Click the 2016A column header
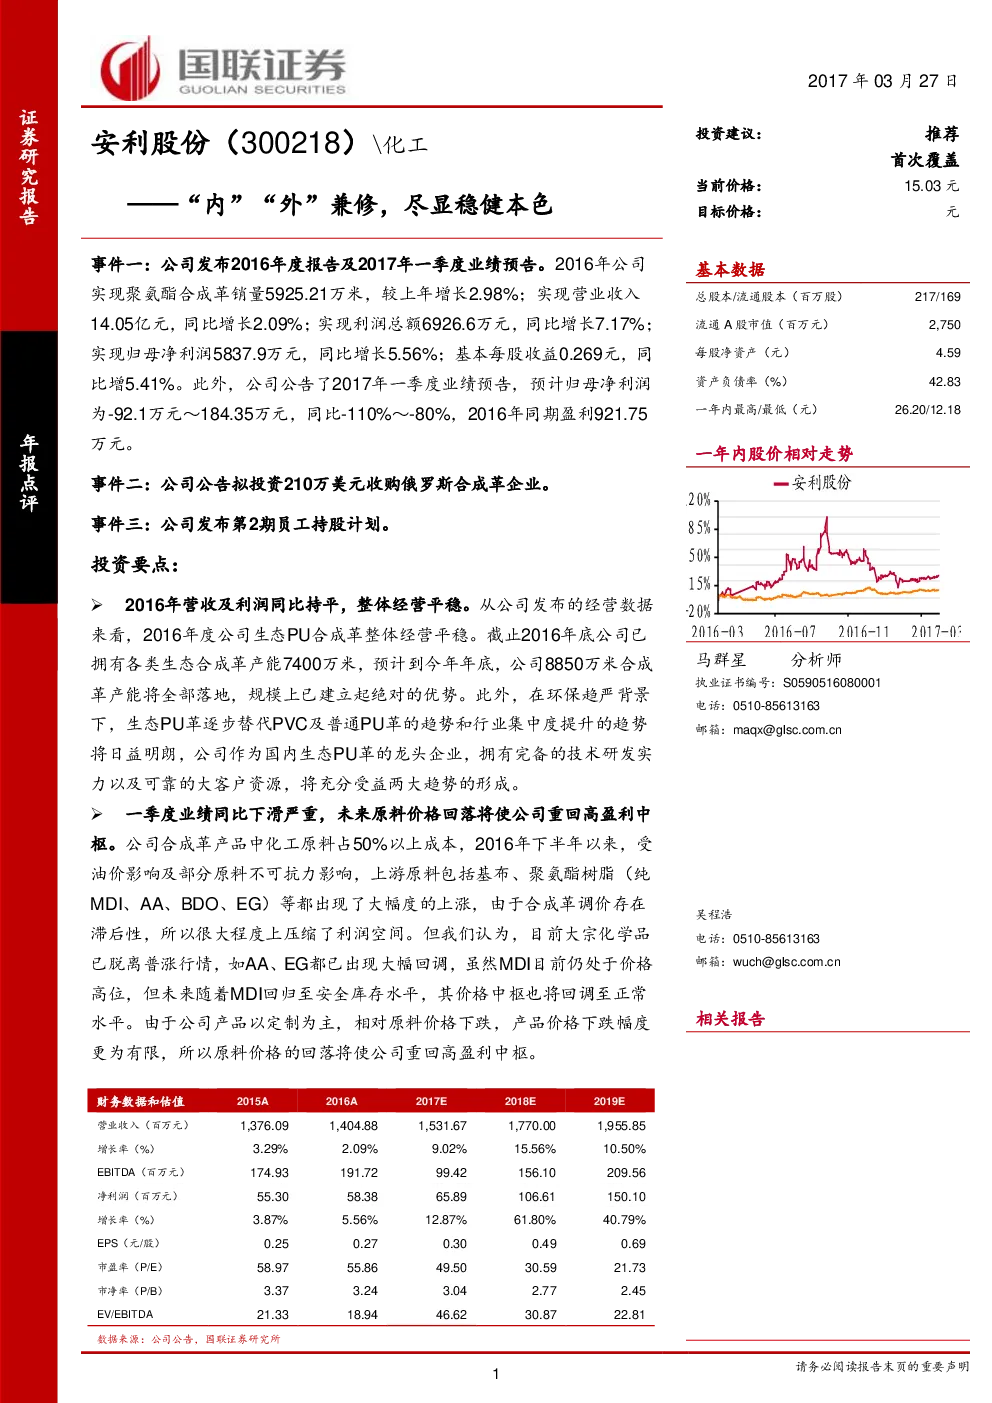992x1403 pixels. click(341, 1101)
